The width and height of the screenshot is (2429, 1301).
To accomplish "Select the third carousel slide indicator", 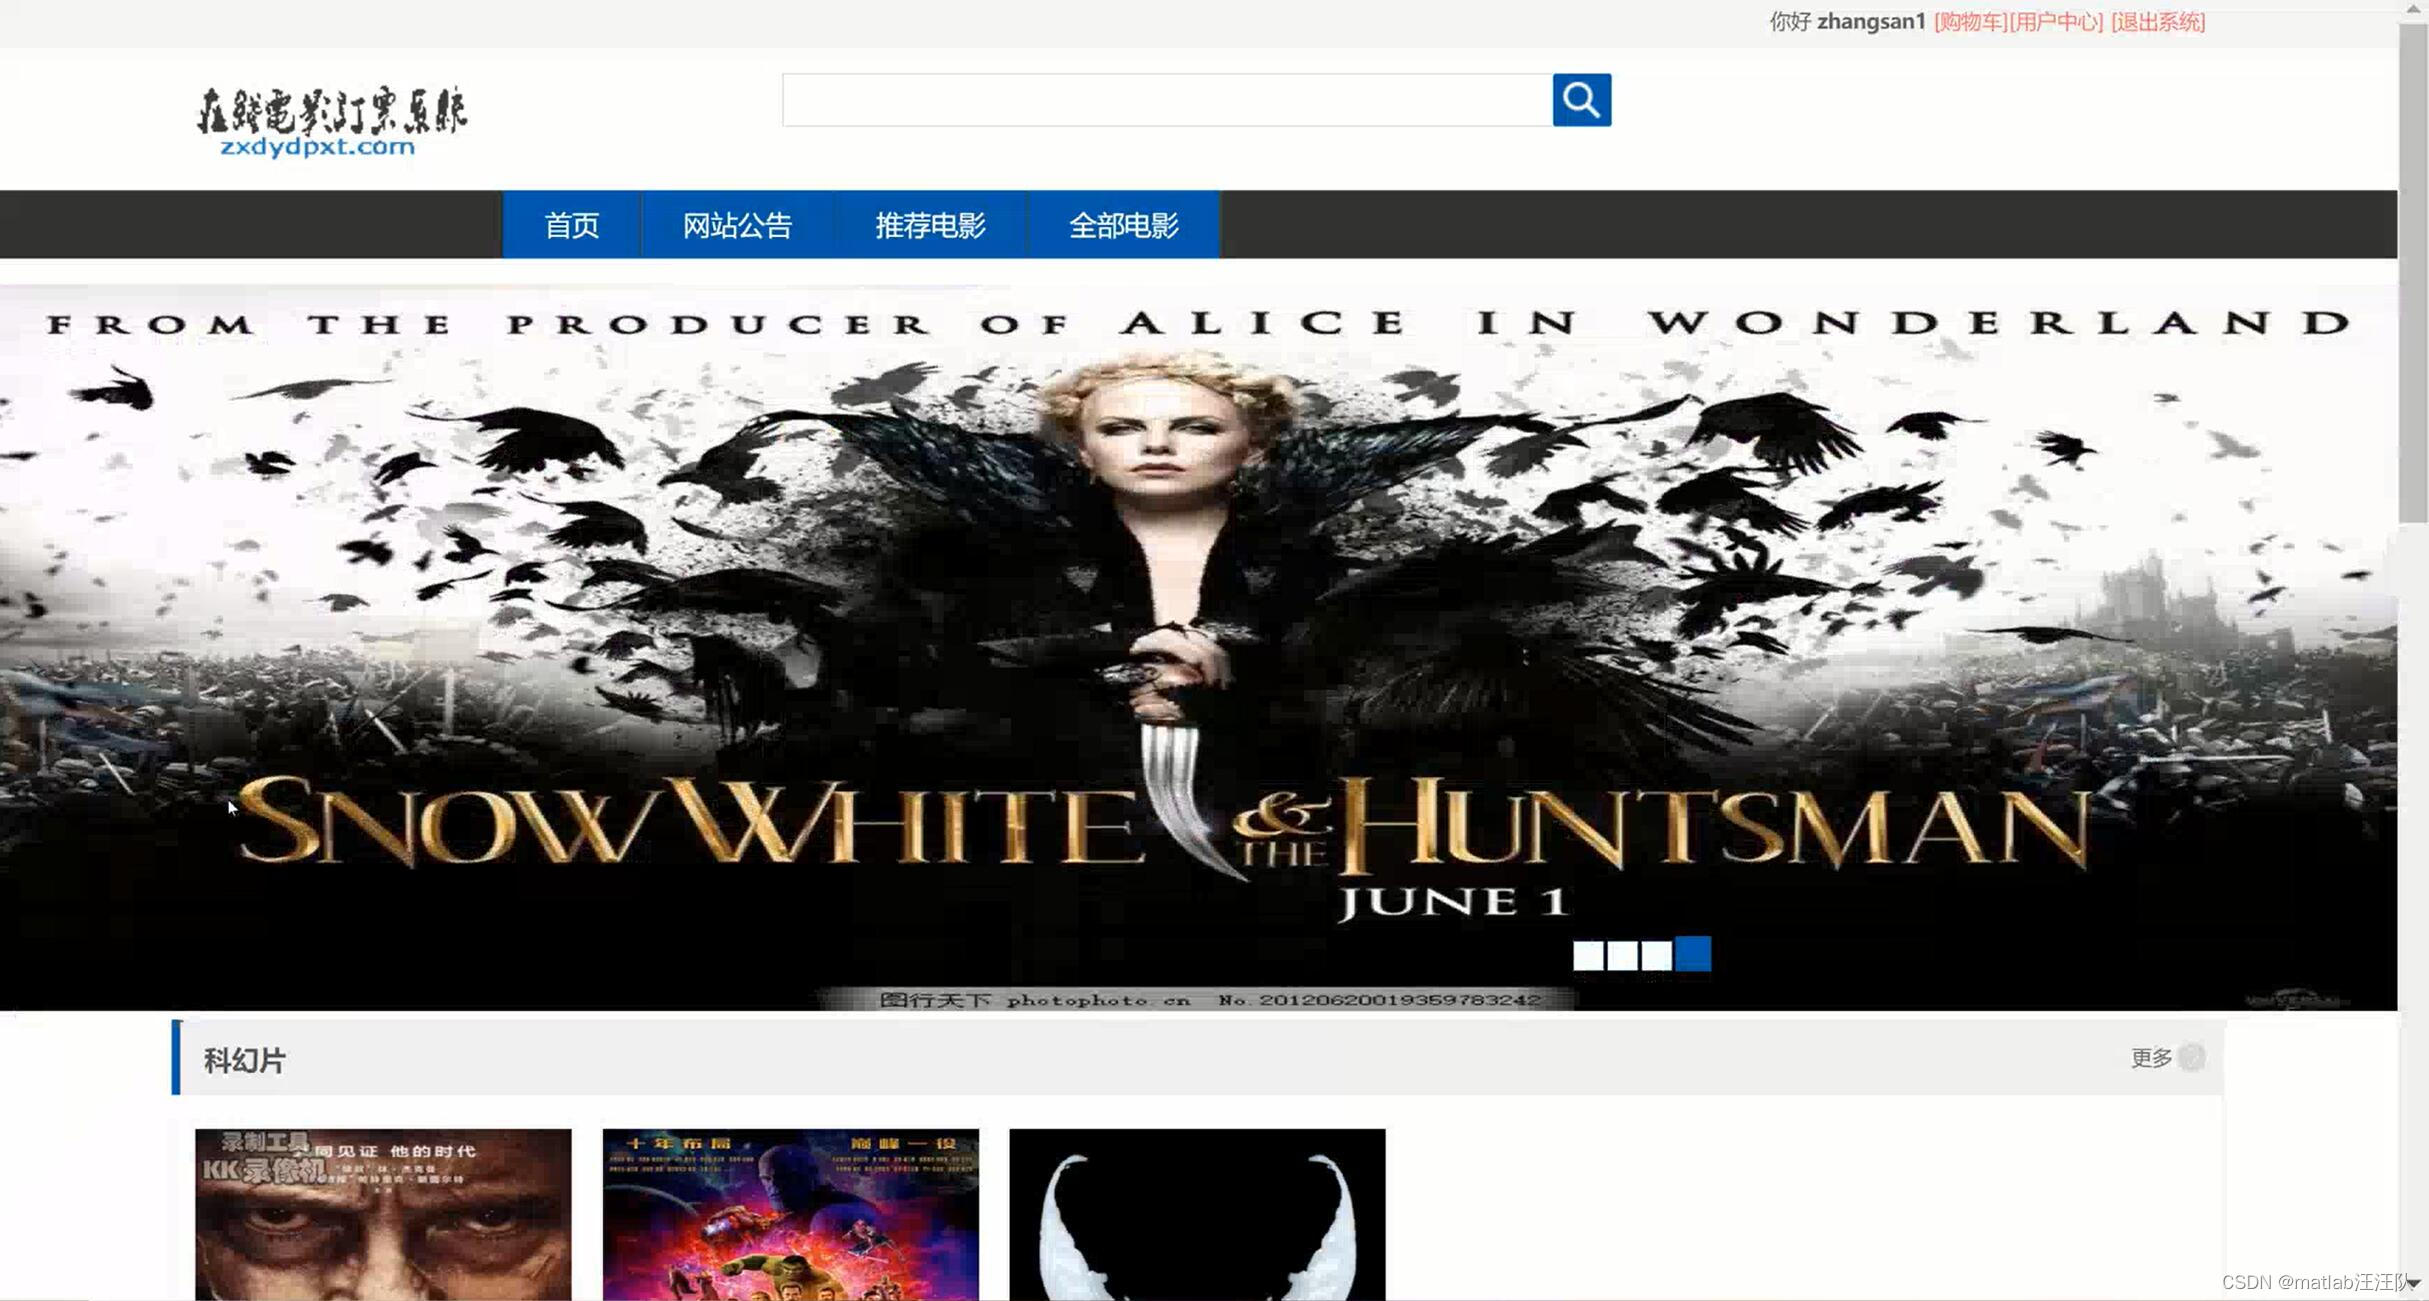I will click(x=1656, y=955).
